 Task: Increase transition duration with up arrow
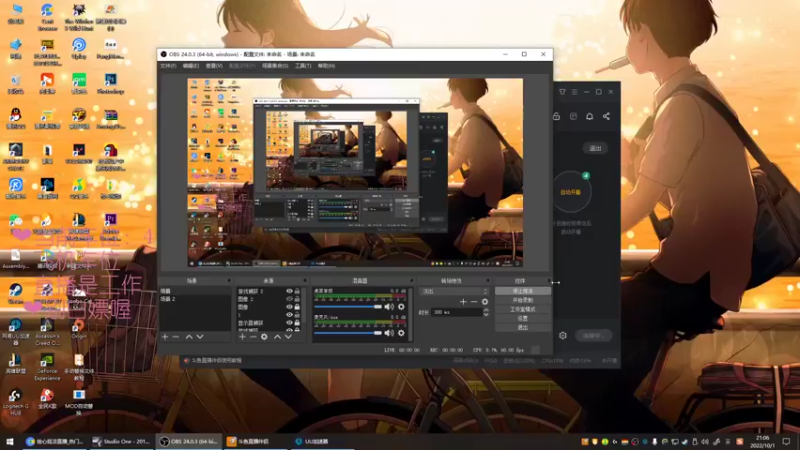486,310
